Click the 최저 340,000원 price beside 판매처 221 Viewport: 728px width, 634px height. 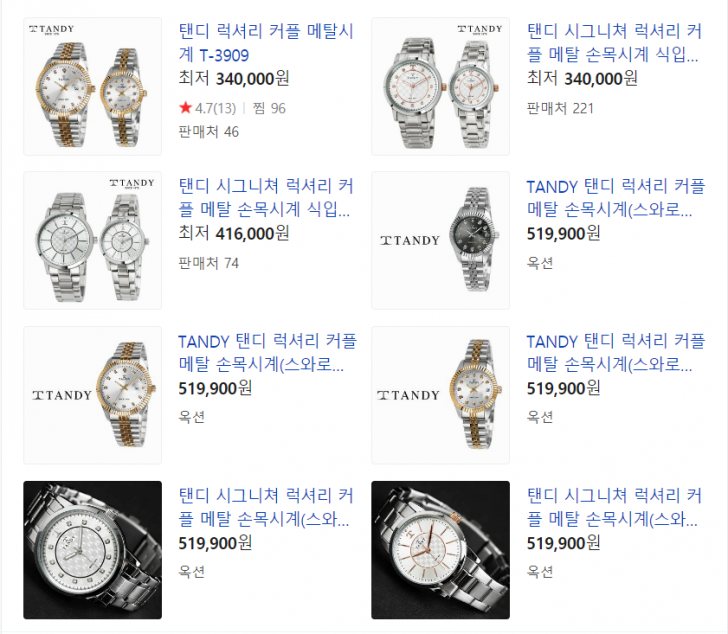point(582,78)
